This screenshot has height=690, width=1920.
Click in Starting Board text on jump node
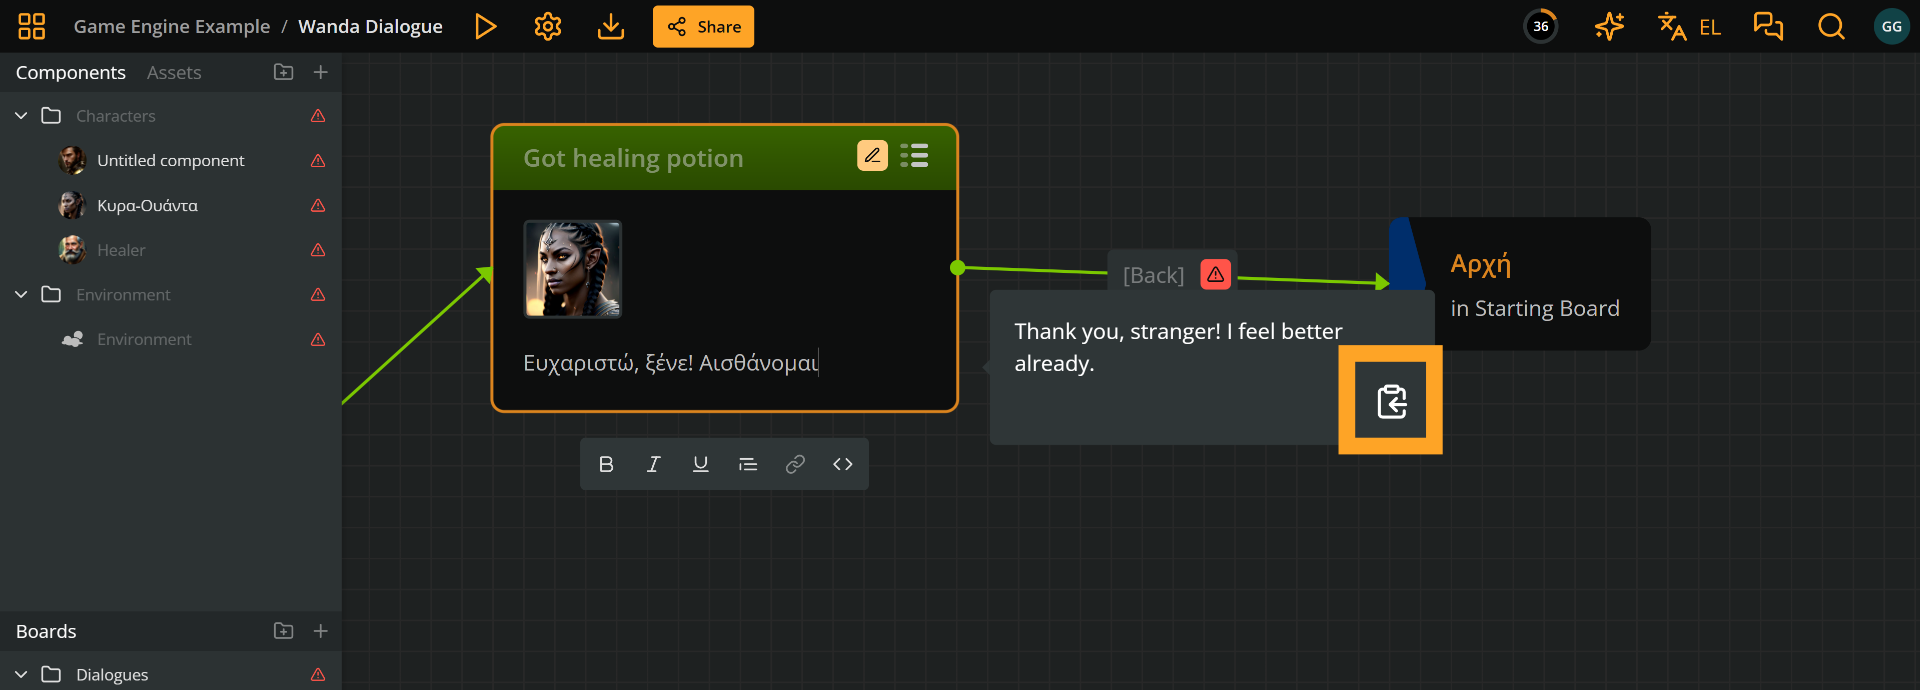1535,309
